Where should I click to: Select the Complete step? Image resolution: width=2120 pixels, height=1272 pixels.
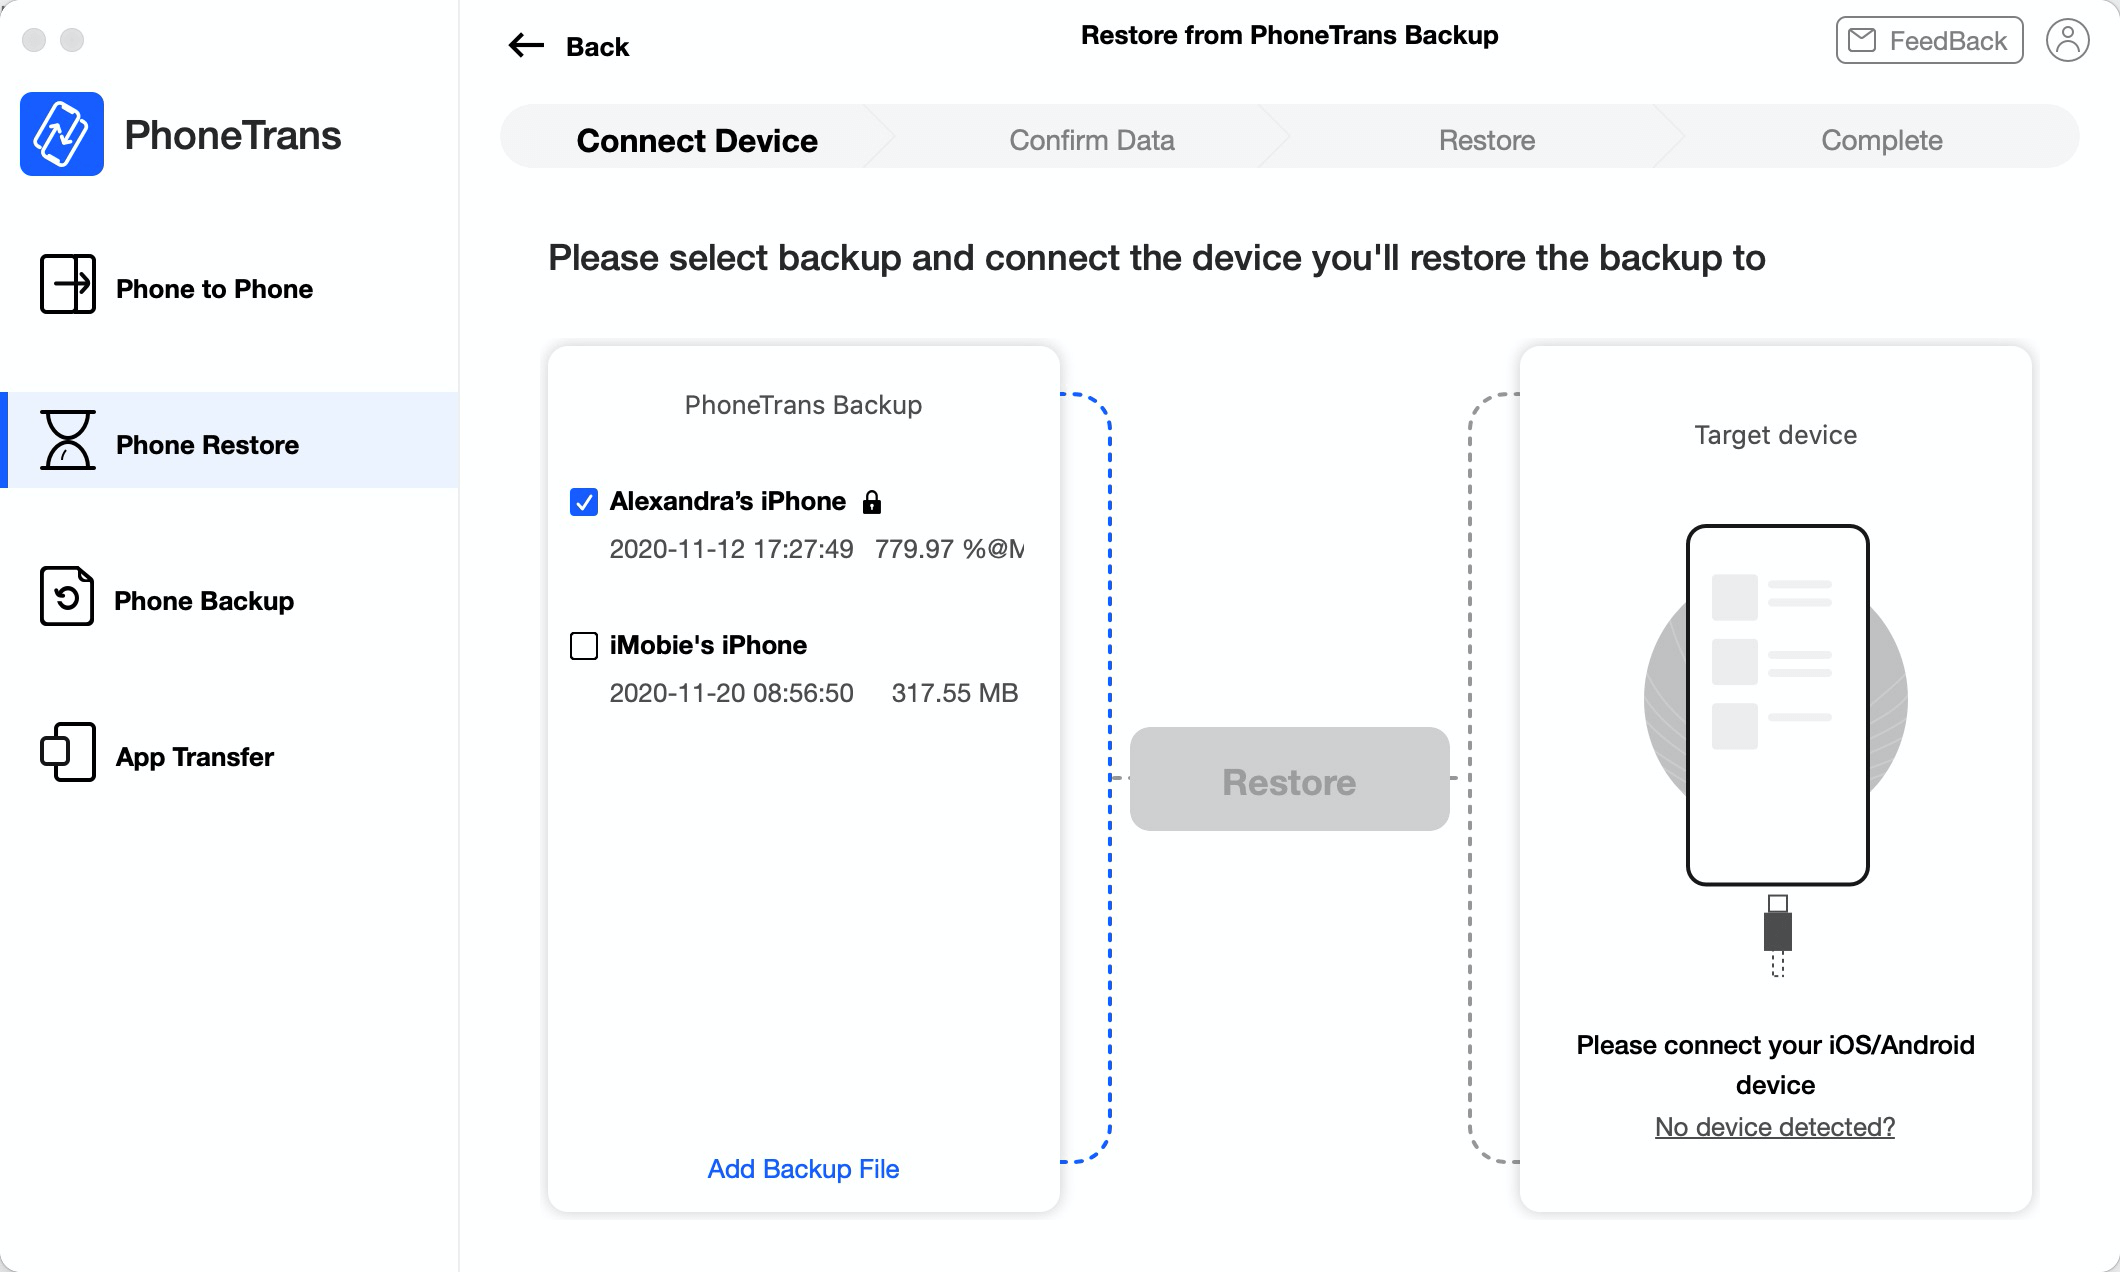[x=1882, y=140]
